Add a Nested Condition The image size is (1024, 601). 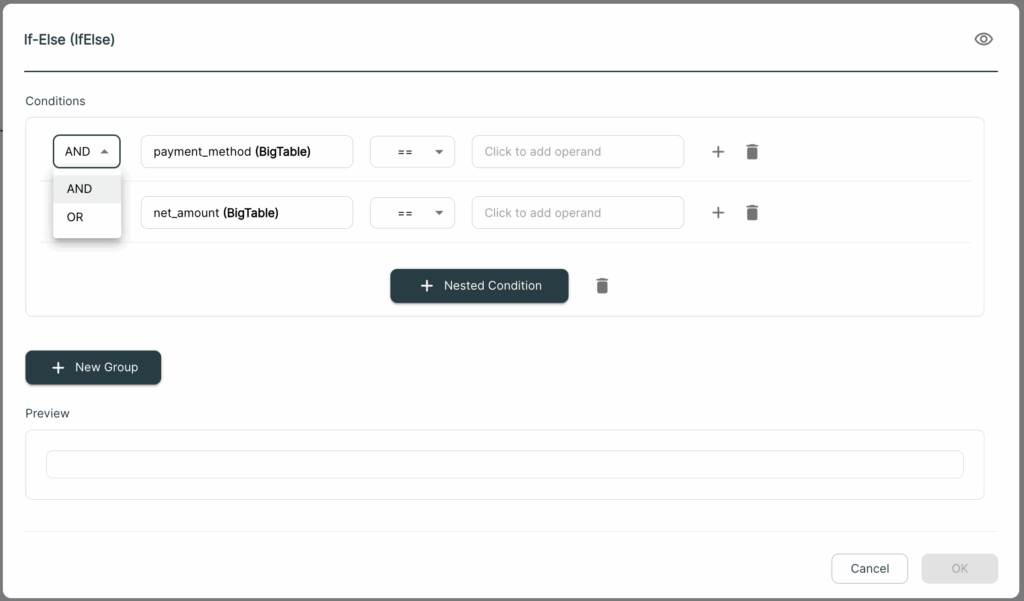click(x=479, y=285)
